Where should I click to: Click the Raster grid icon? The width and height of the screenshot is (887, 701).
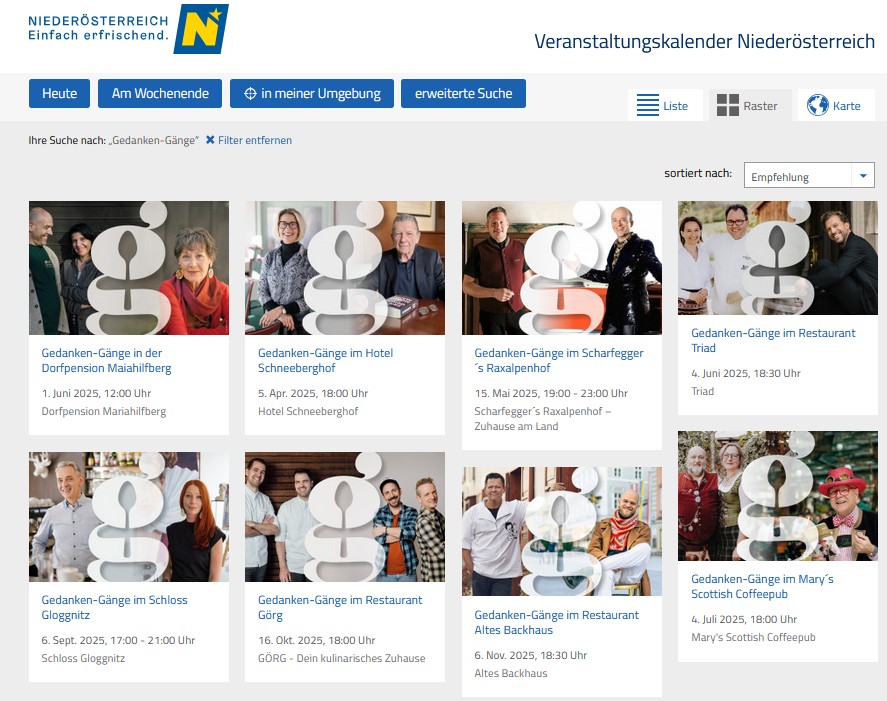coord(727,105)
